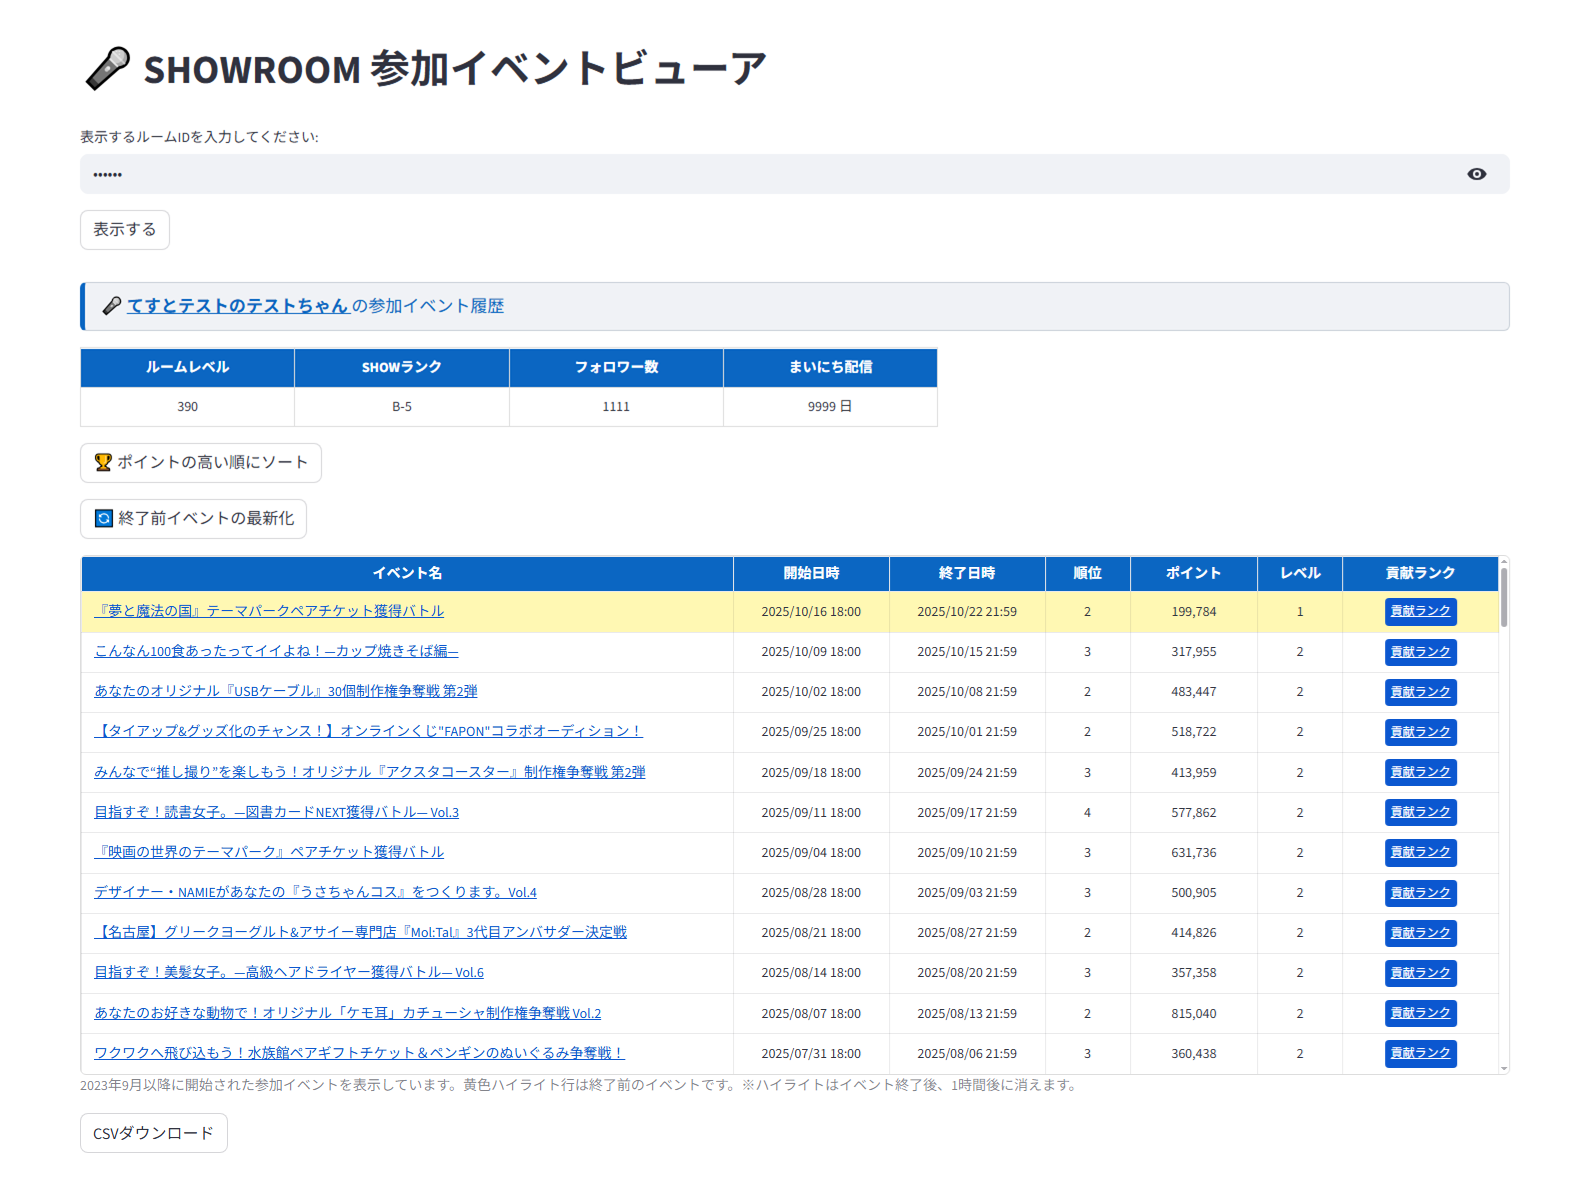
Task: Click the event table vertical scrollbar
Action: point(1504,597)
